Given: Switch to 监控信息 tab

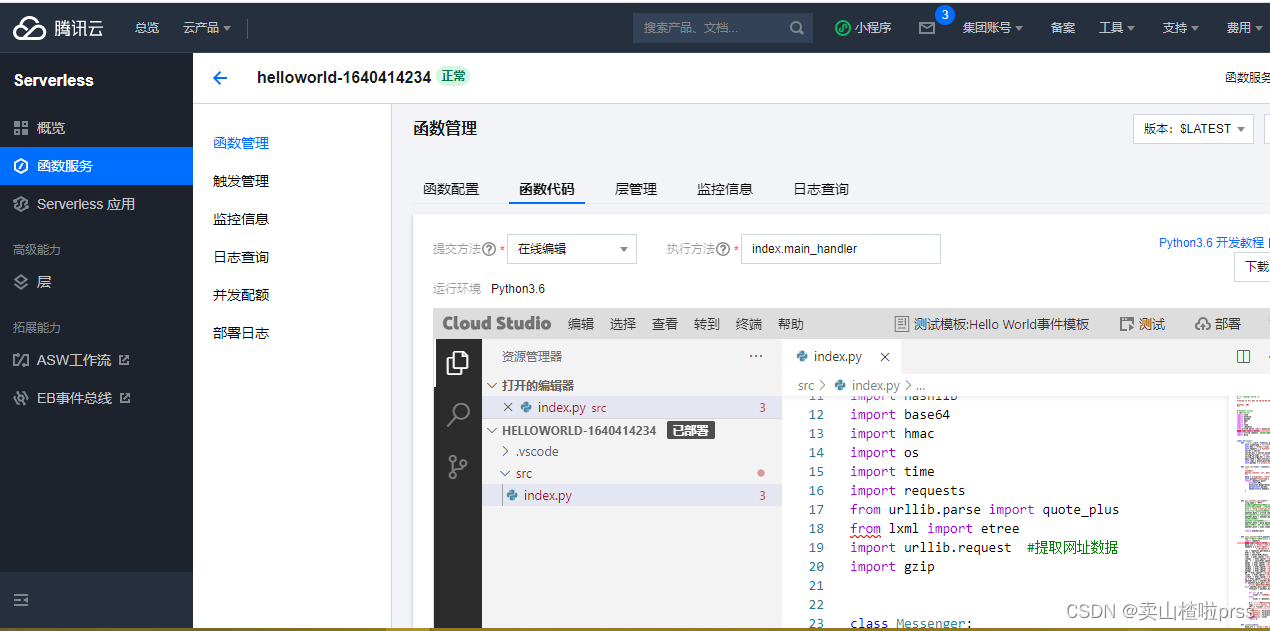Looking at the screenshot, I should 725,189.
